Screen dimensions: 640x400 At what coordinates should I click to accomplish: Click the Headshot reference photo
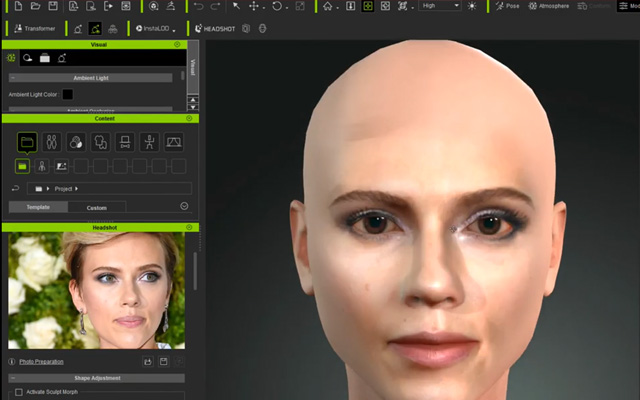tap(97, 291)
